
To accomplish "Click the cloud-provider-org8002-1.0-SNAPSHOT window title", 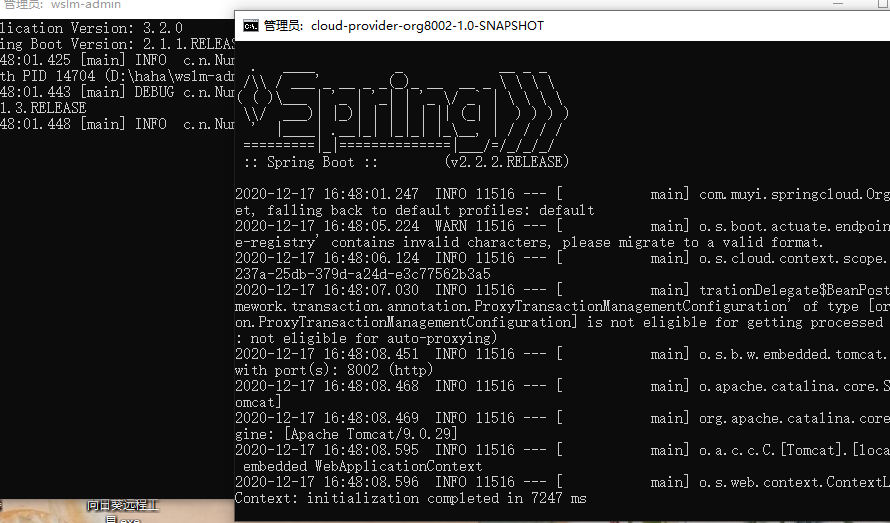I will pyautogui.click(x=404, y=26).
